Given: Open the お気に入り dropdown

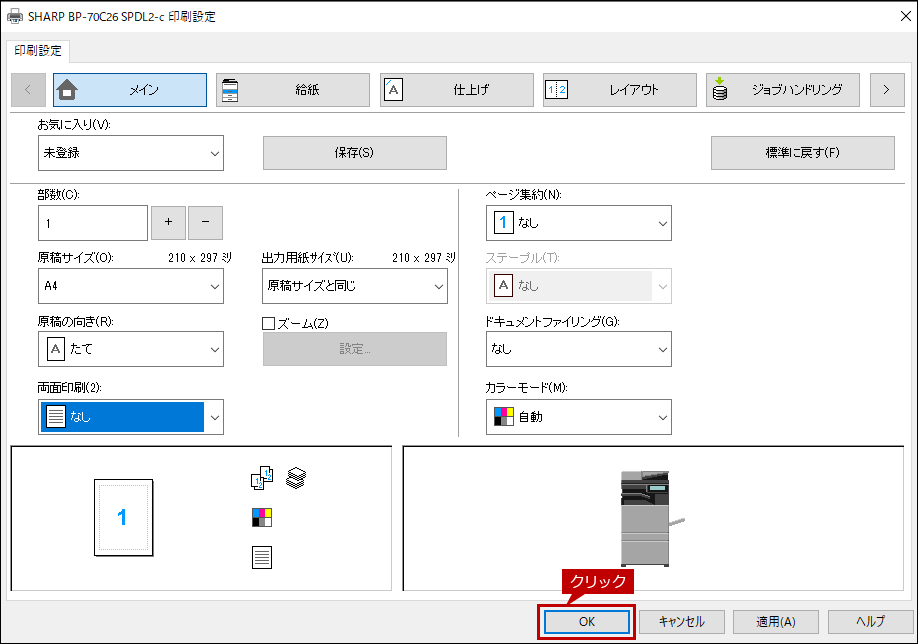Looking at the screenshot, I should 131,153.
